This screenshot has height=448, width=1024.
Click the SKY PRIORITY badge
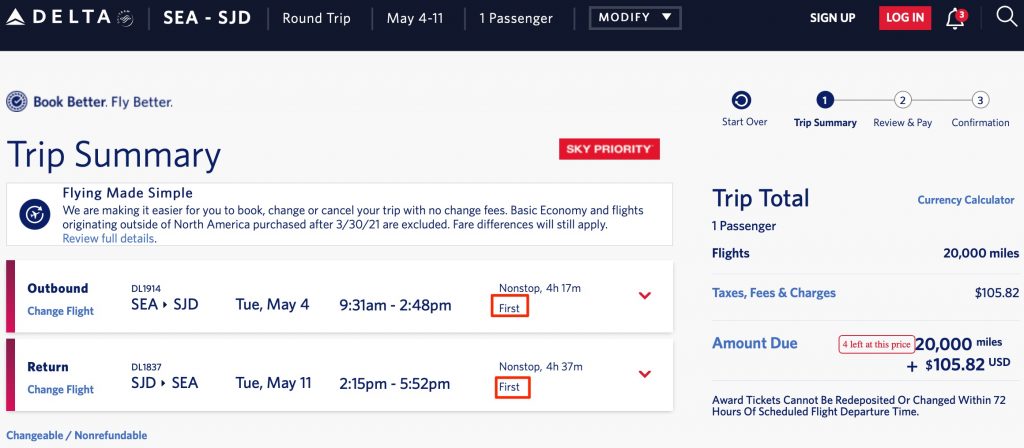coord(609,149)
